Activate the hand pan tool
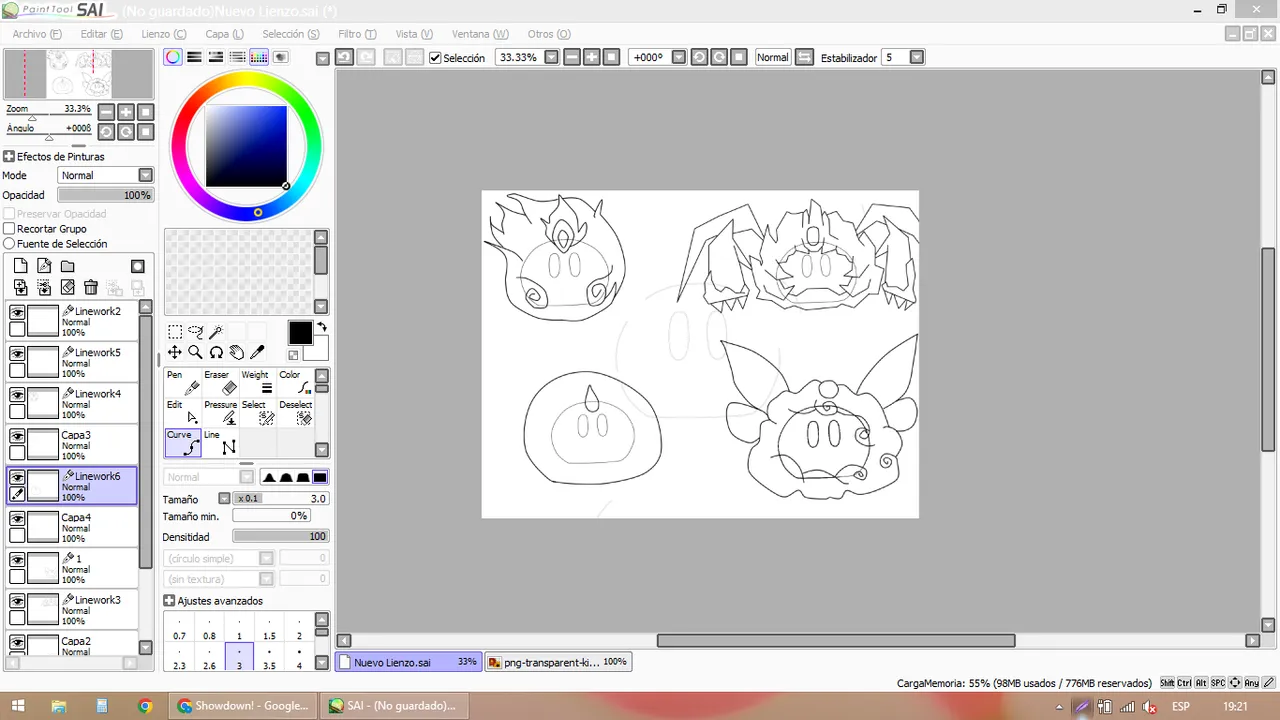The image size is (1280, 720). [237, 352]
